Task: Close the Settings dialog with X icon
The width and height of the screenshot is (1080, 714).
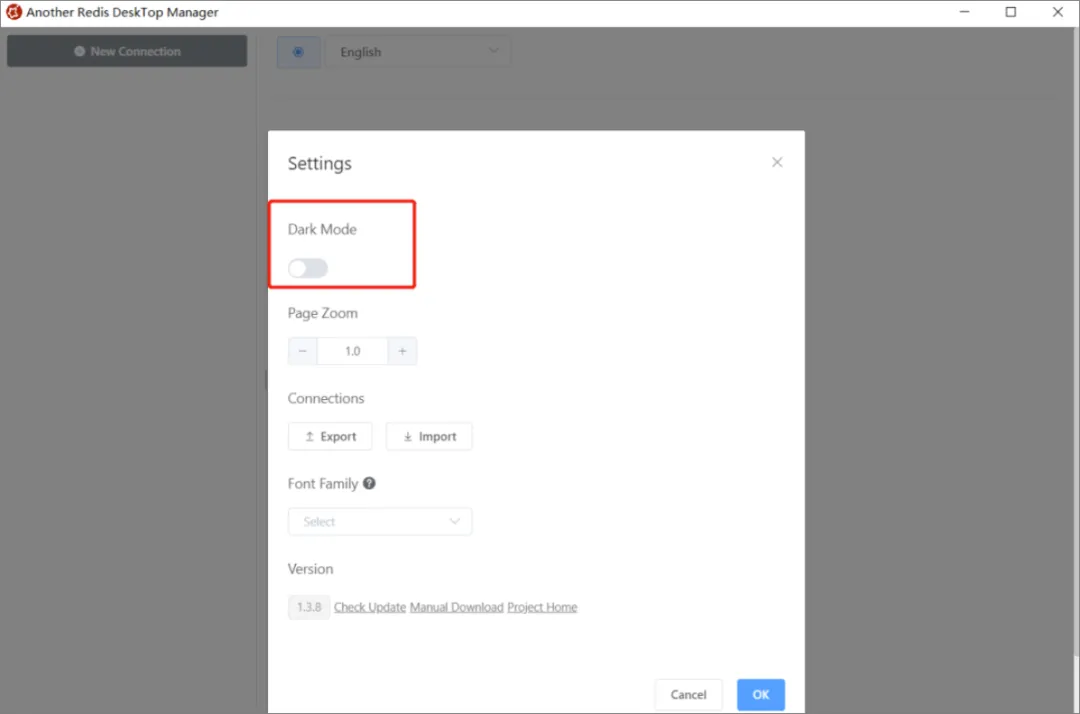Action: click(777, 162)
